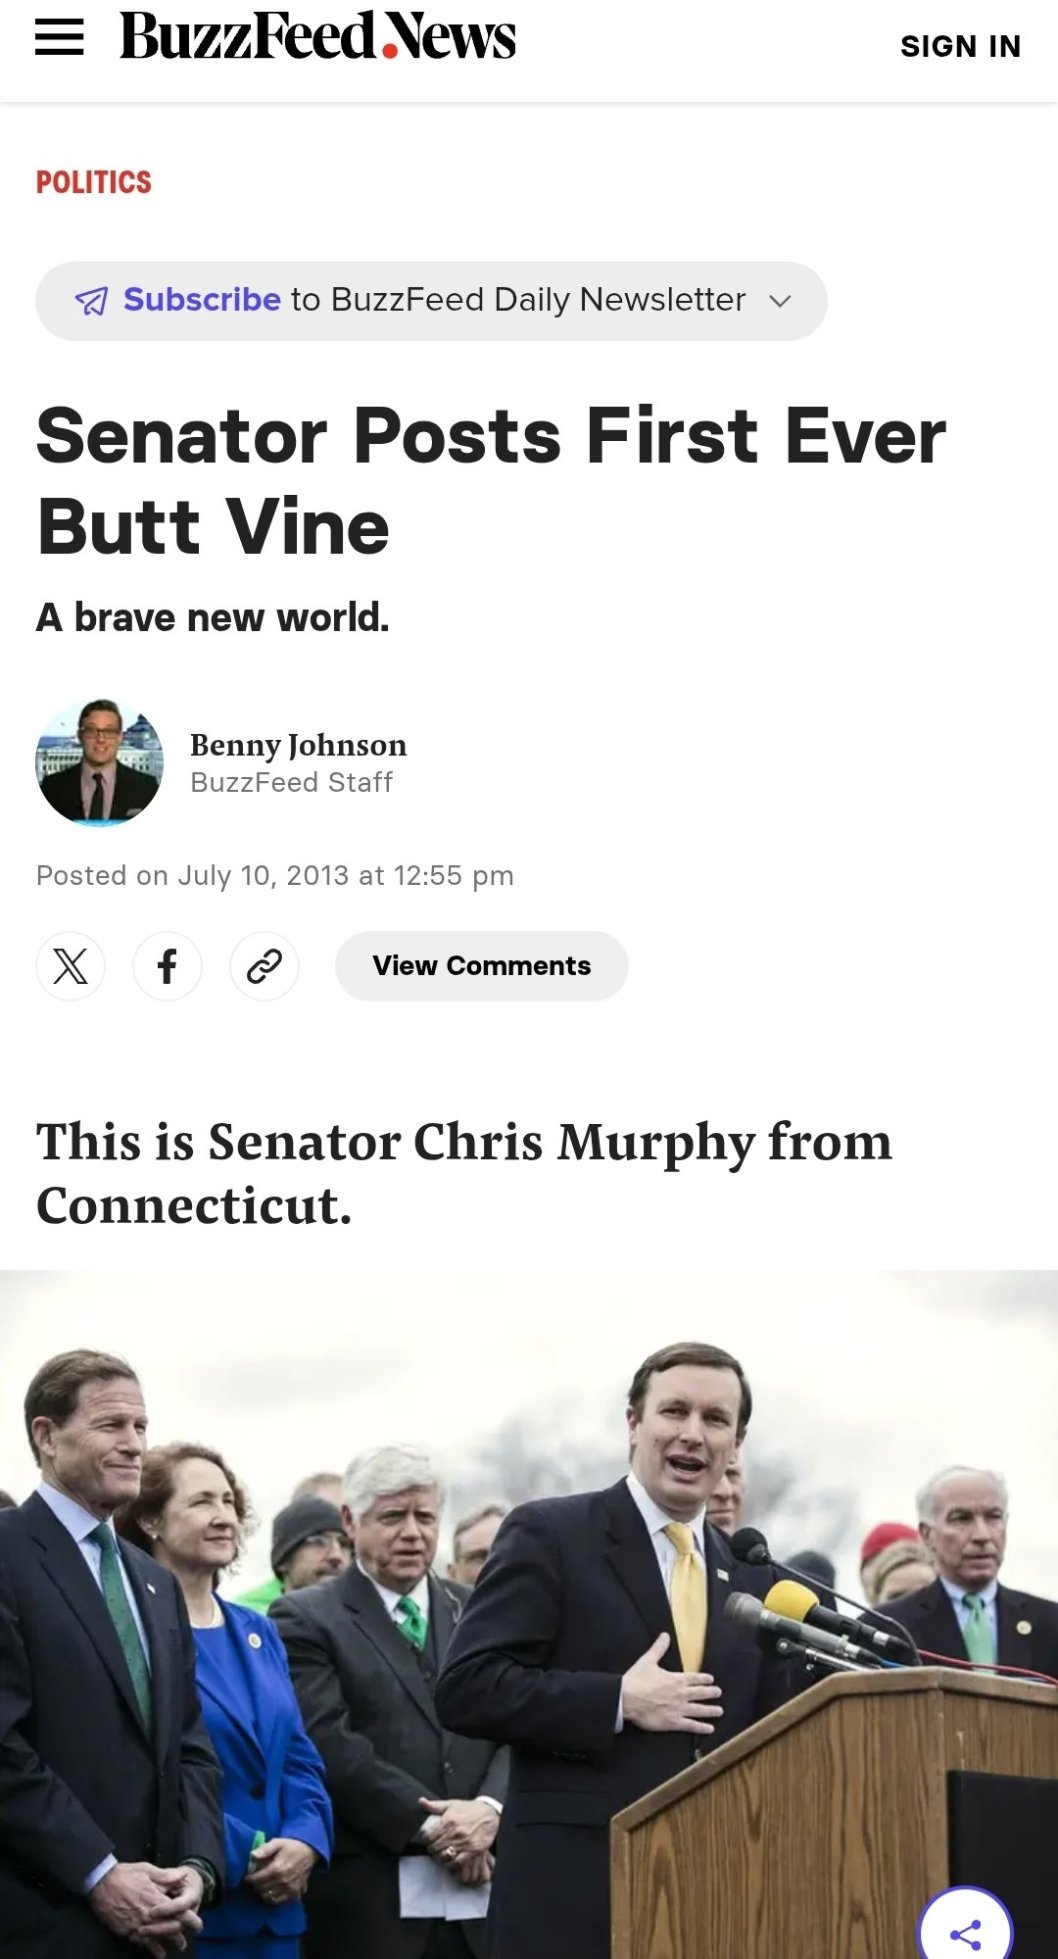
Task: Share article on Facebook
Action: (x=167, y=966)
